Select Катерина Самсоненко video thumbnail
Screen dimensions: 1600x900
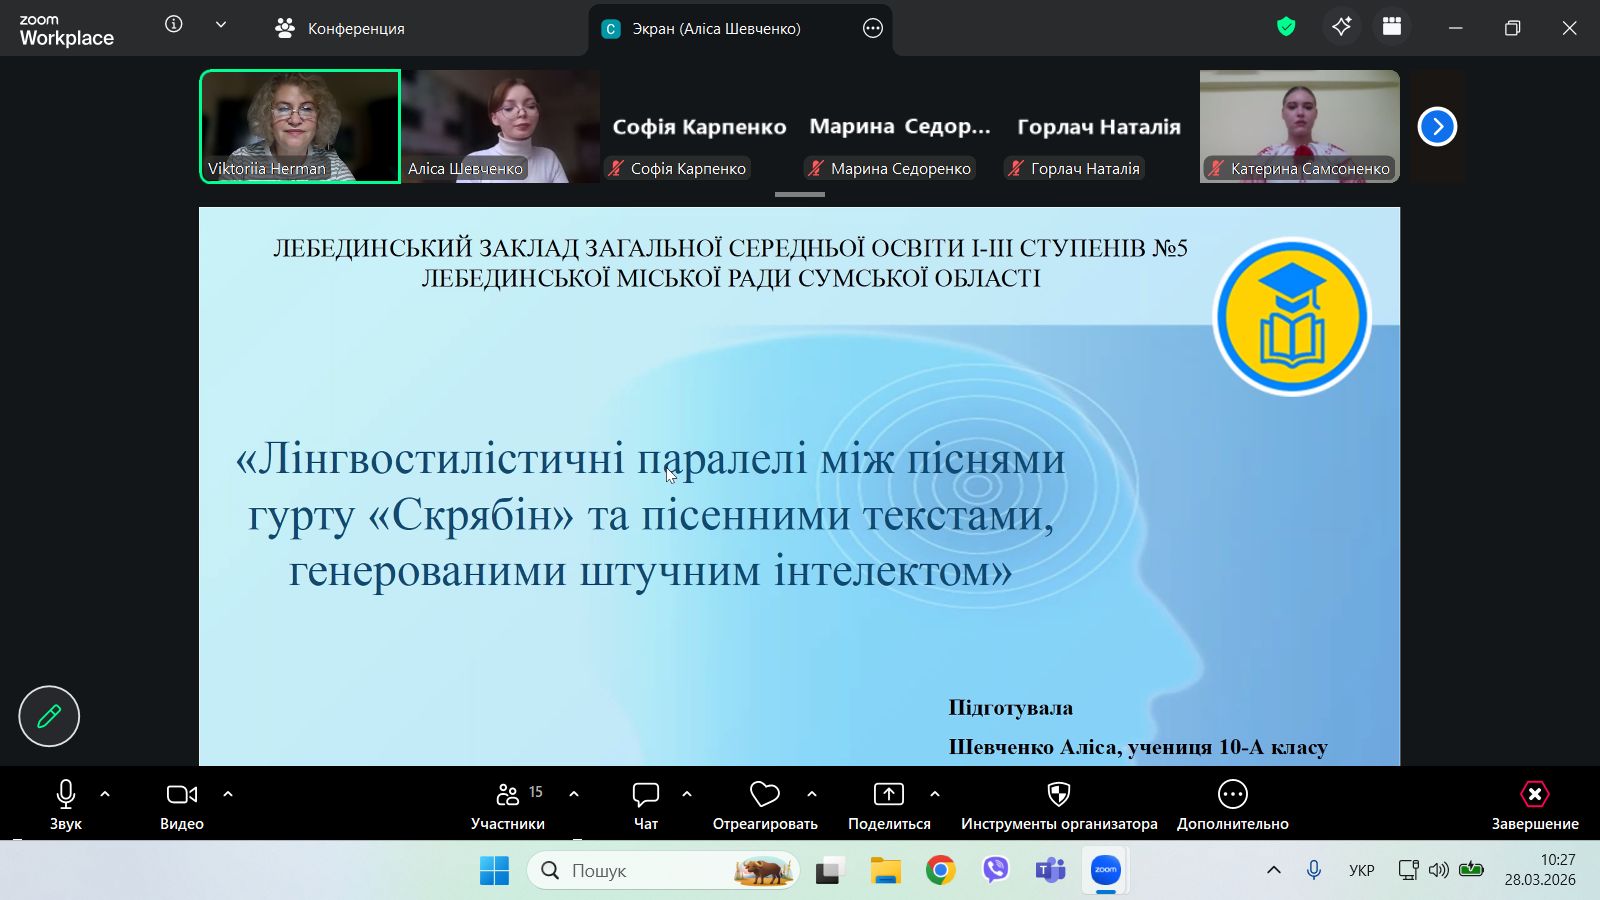(x=1299, y=126)
